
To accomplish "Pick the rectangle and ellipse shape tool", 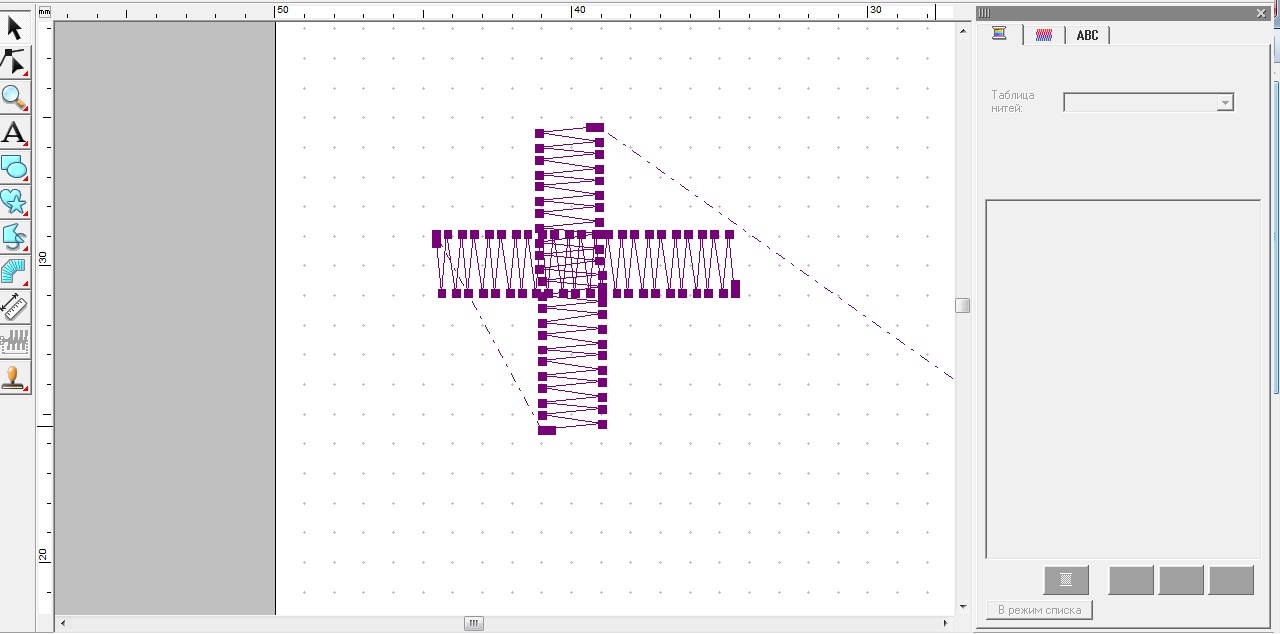I will point(15,167).
